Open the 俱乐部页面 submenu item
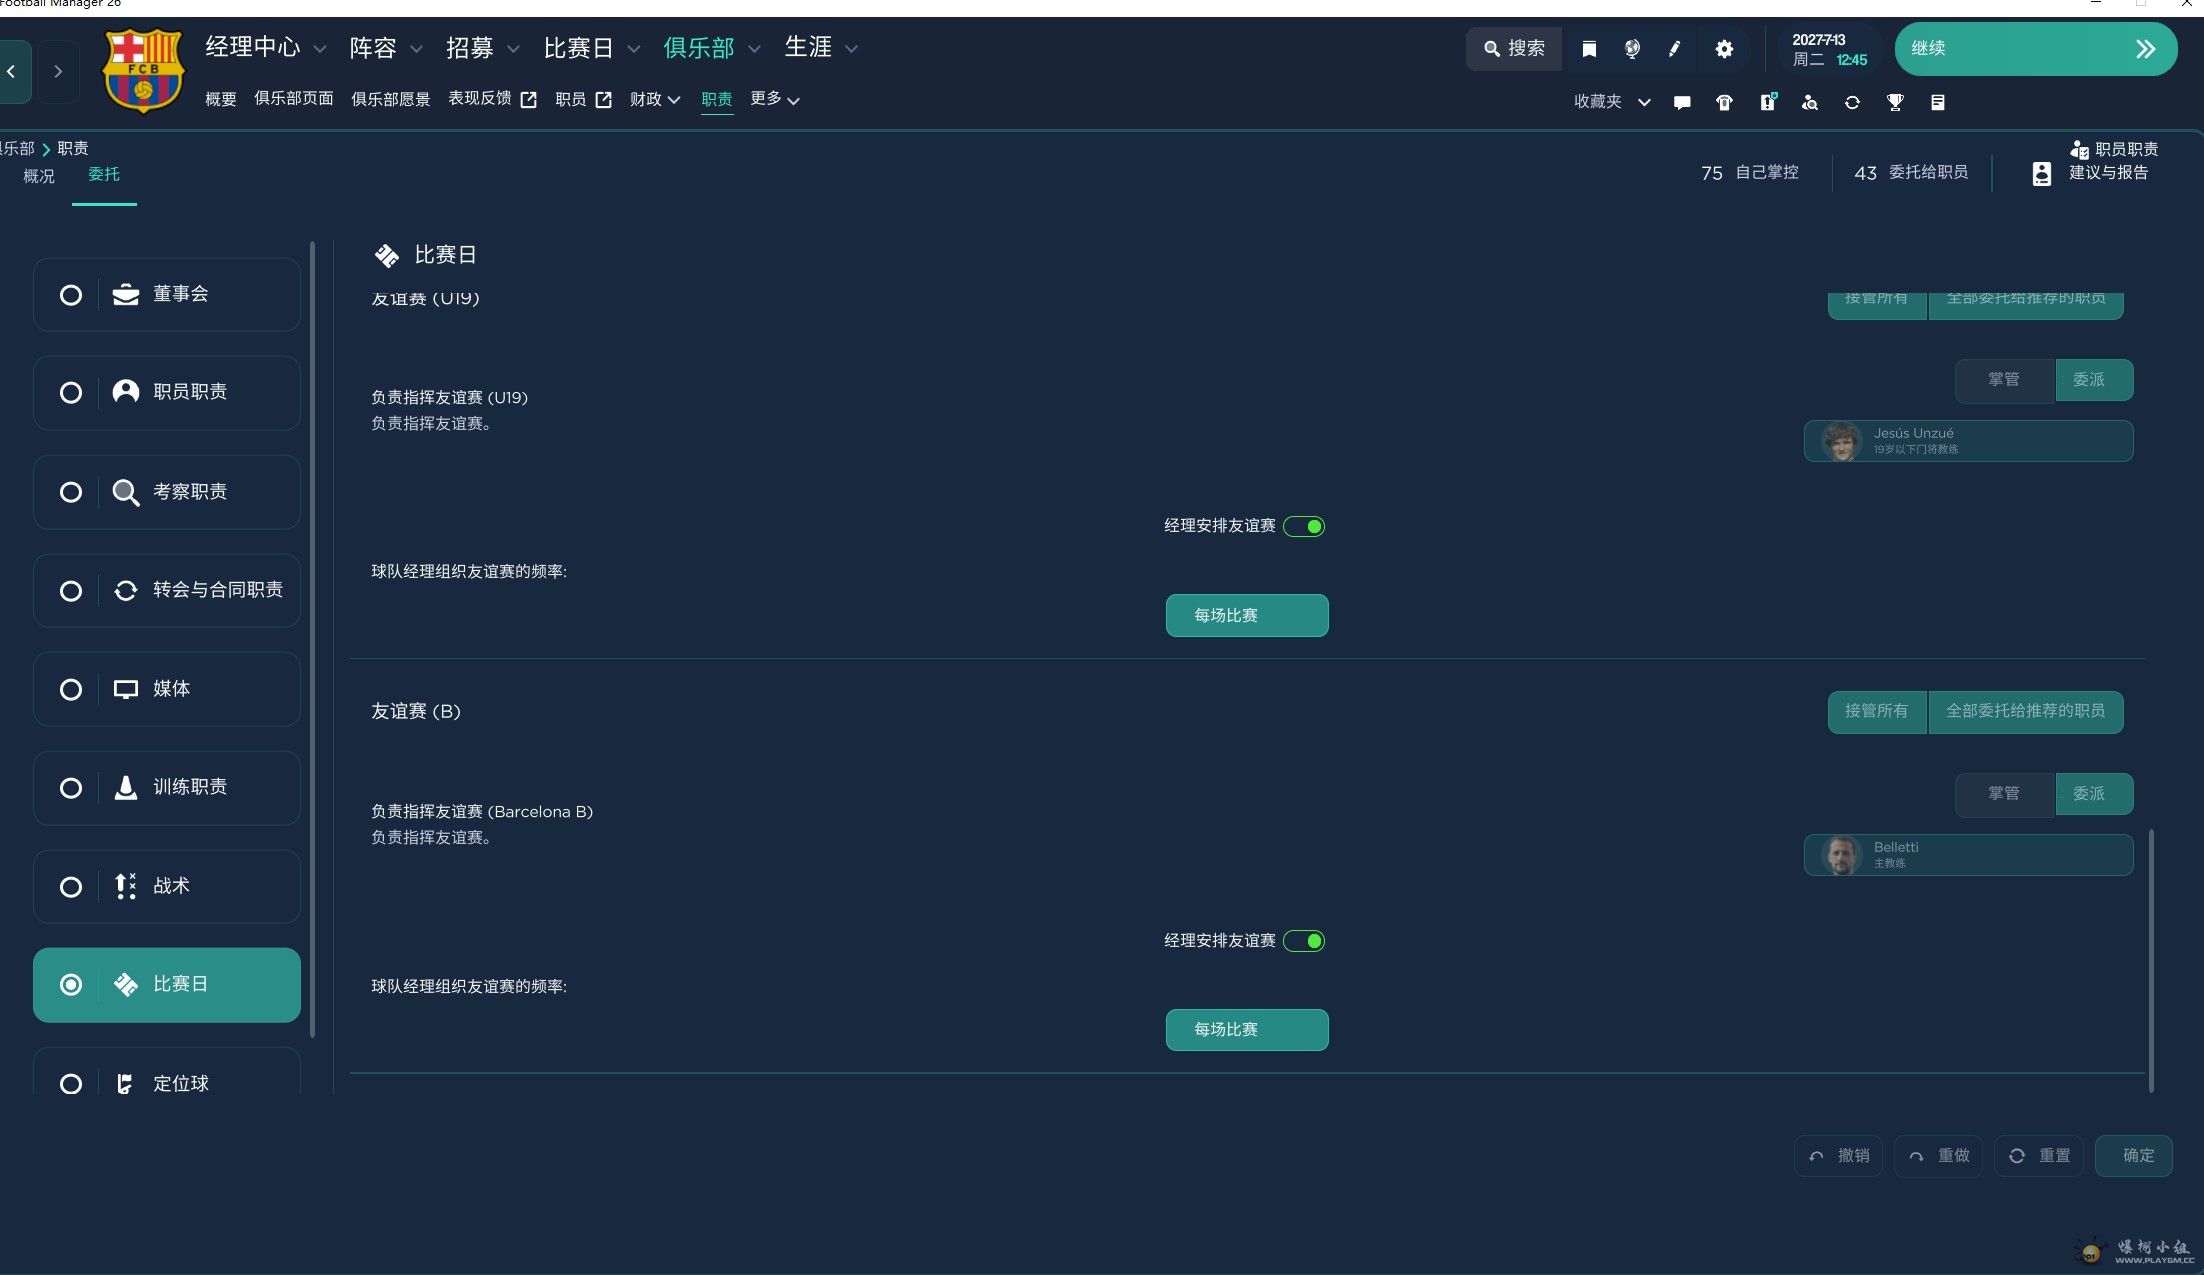This screenshot has height=1275, width=2204. click(294, 99)
